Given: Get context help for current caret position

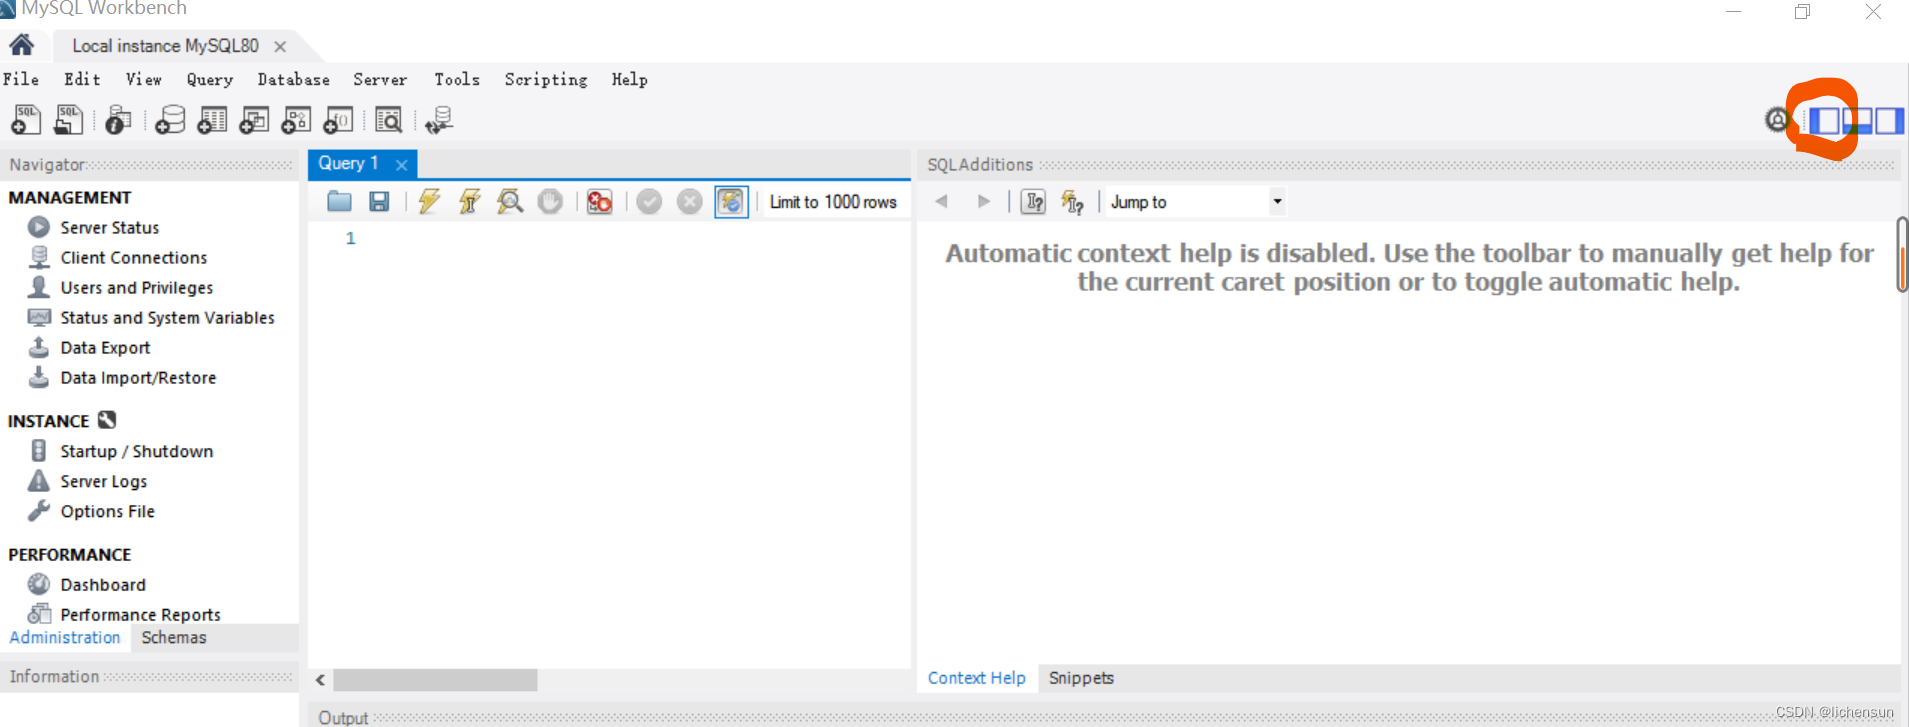Looking at the screenshot, I should 1033,201.
